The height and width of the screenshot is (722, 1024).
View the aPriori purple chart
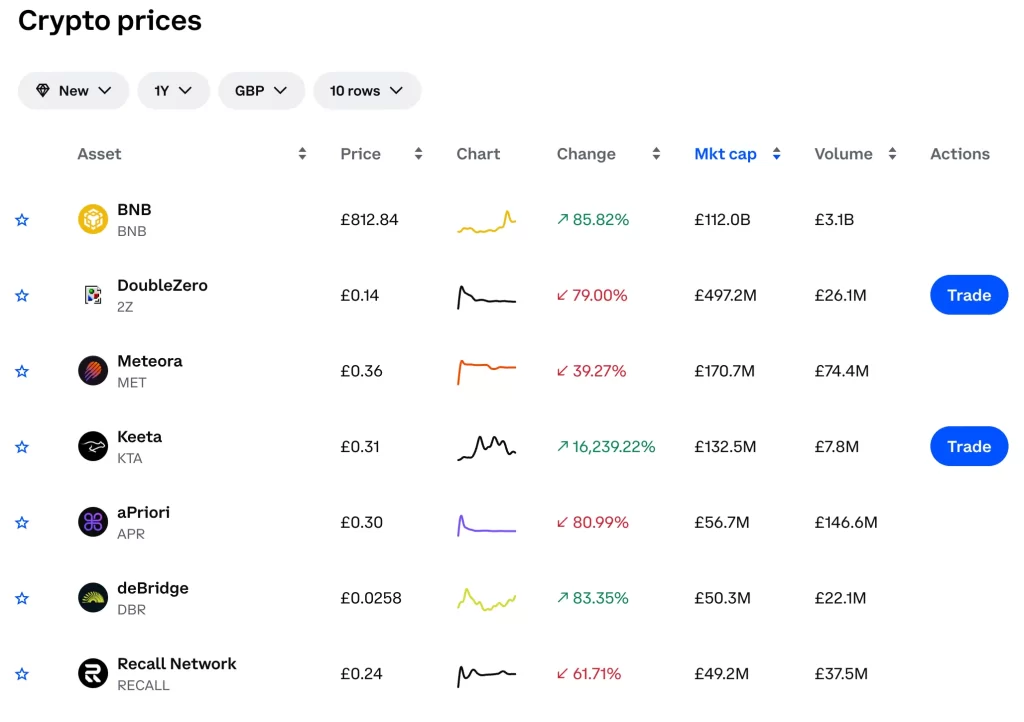click(487, 525)
